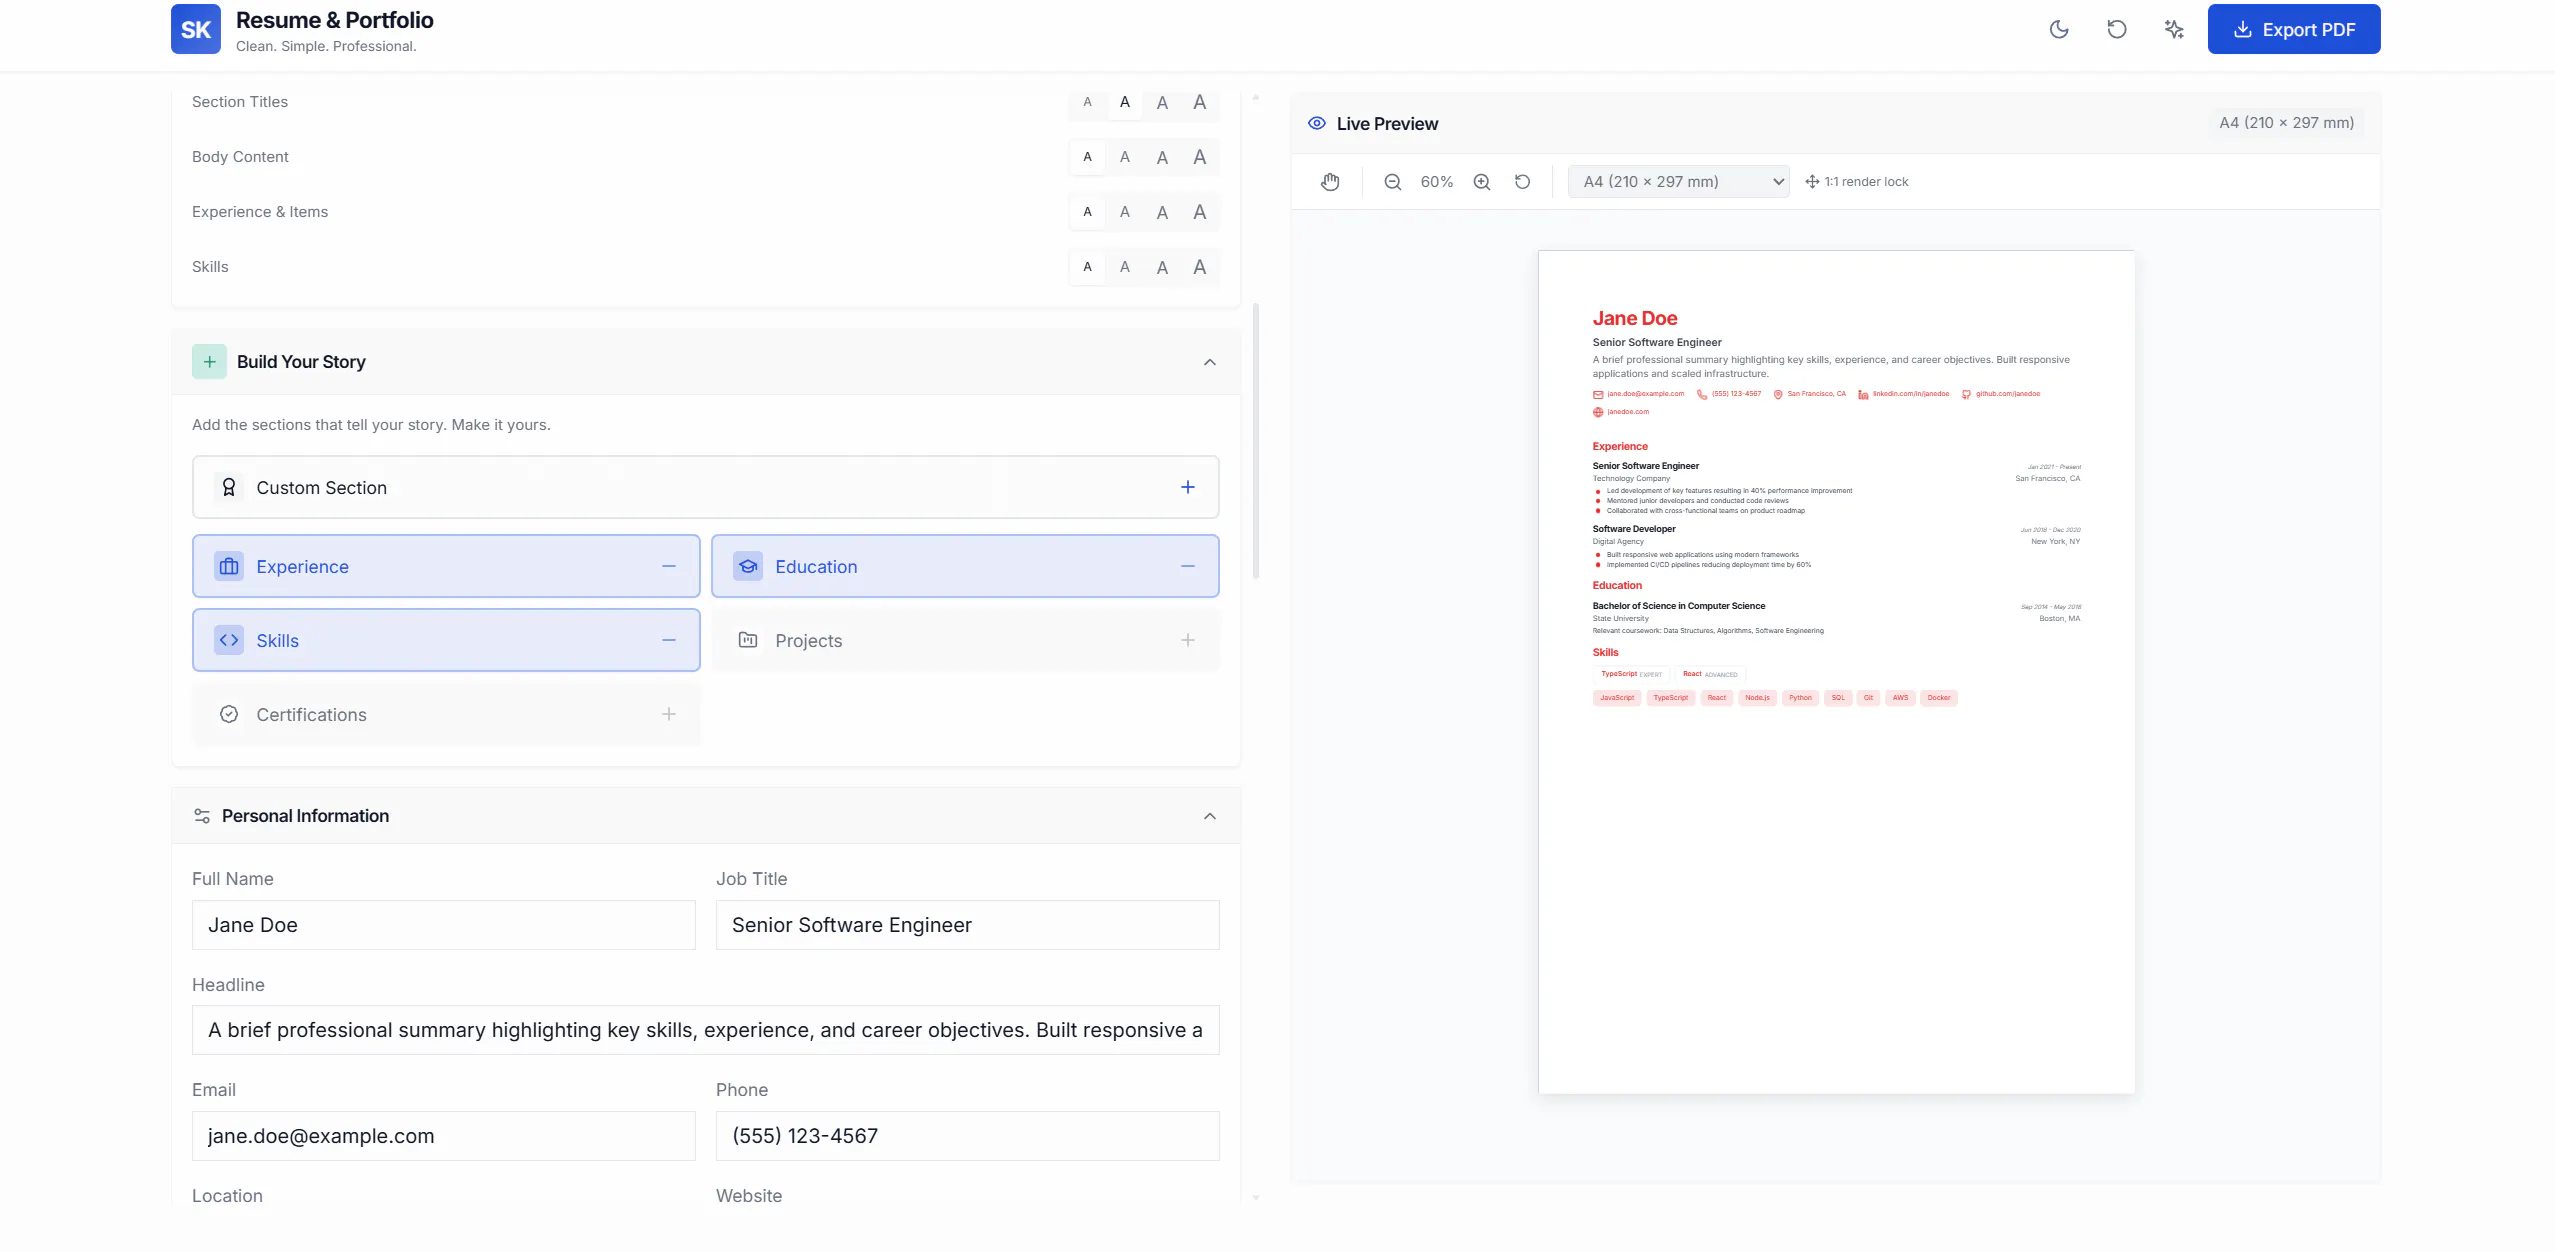
Task: Click the Live Preview eye icon
Action: (1317, 123)
